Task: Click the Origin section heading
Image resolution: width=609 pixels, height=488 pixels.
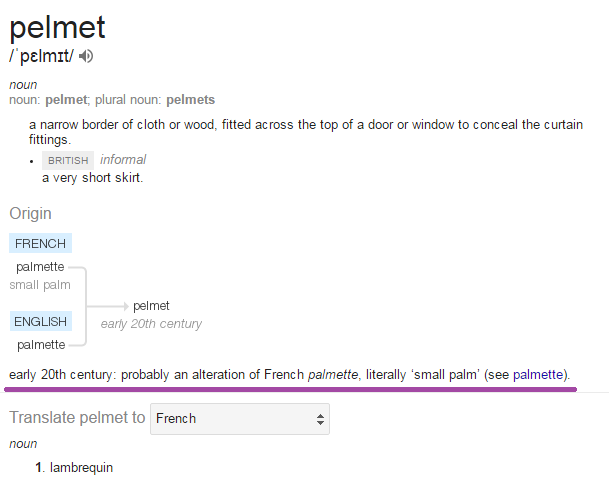Action: coord(30,213)
